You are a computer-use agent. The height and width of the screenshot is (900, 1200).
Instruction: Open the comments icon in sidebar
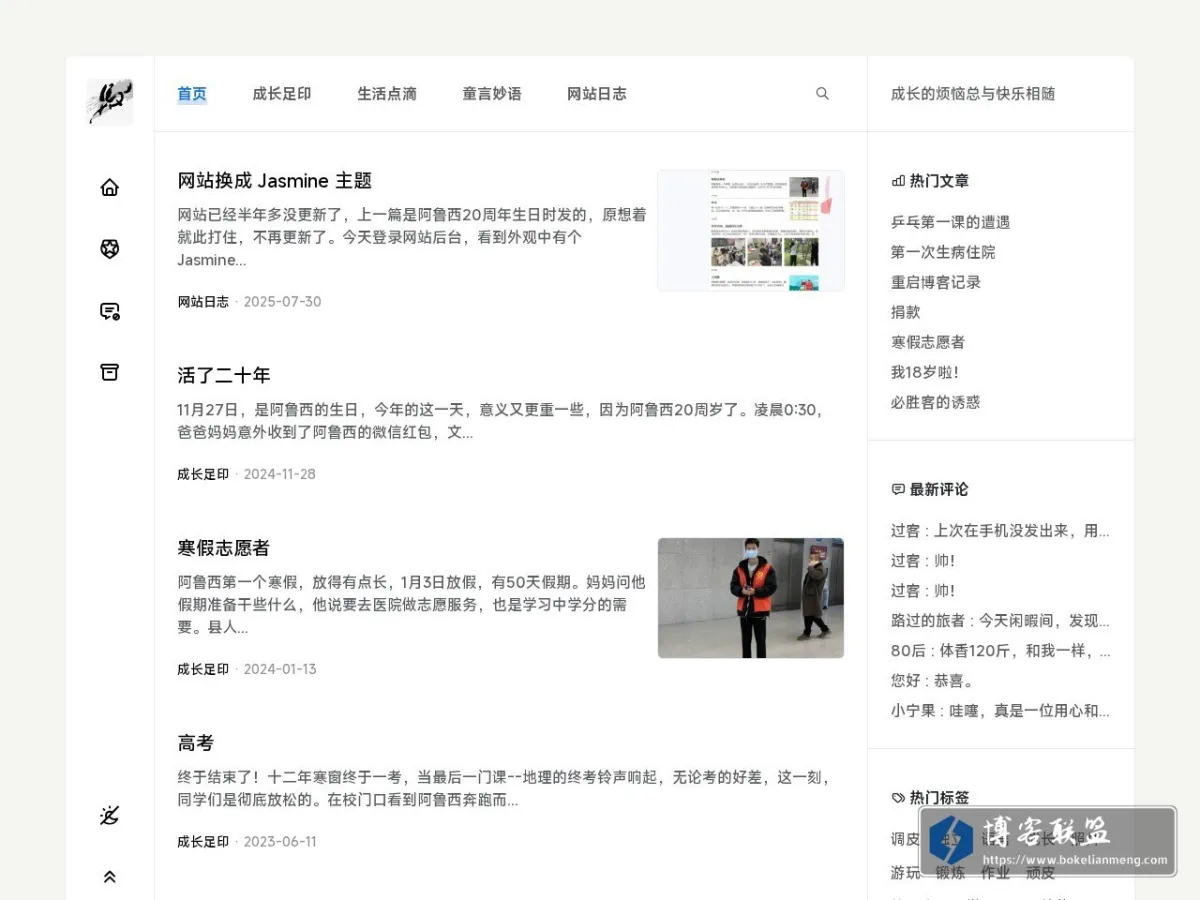[x=110, y=311]
